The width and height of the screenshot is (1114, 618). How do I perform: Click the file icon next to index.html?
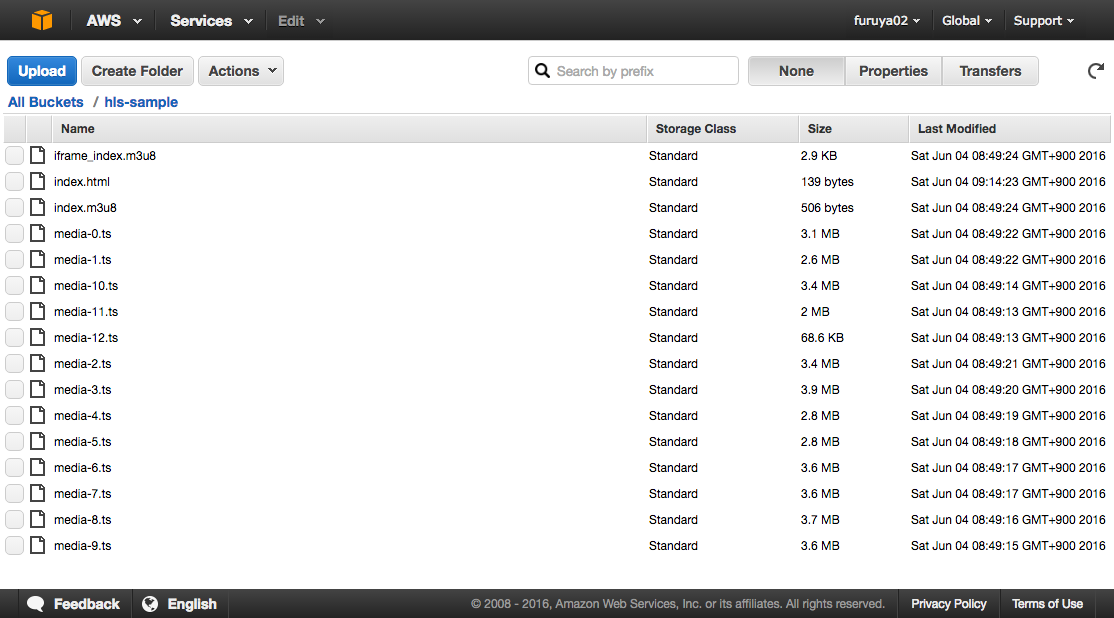click(x=38, y=182)
